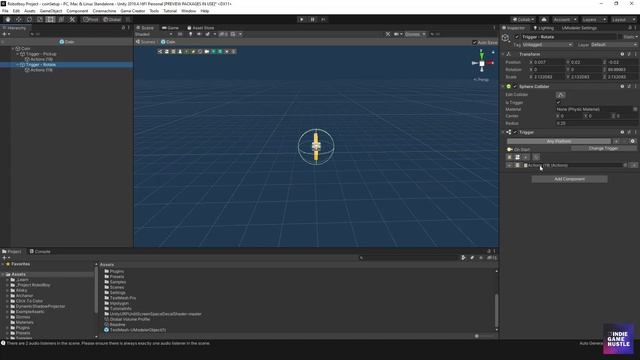Select the Scale tool in the toolbar

[x=40, y=20]
